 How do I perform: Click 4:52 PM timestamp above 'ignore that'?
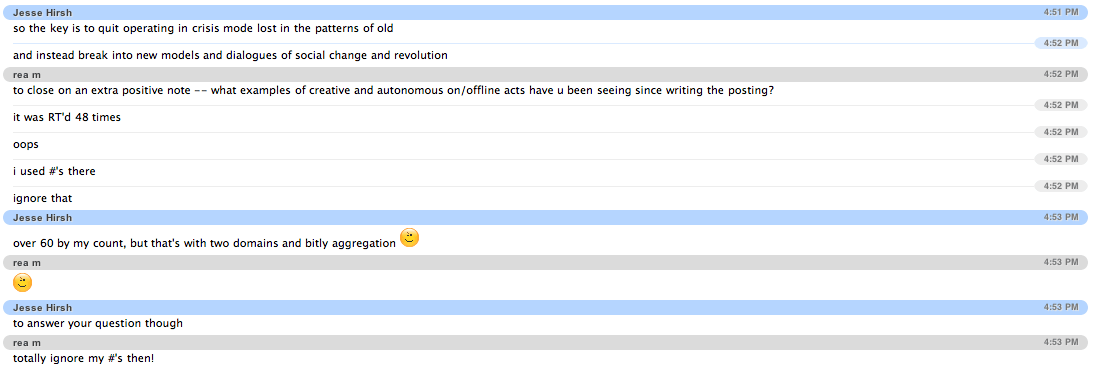click(x=1061, y=185)
